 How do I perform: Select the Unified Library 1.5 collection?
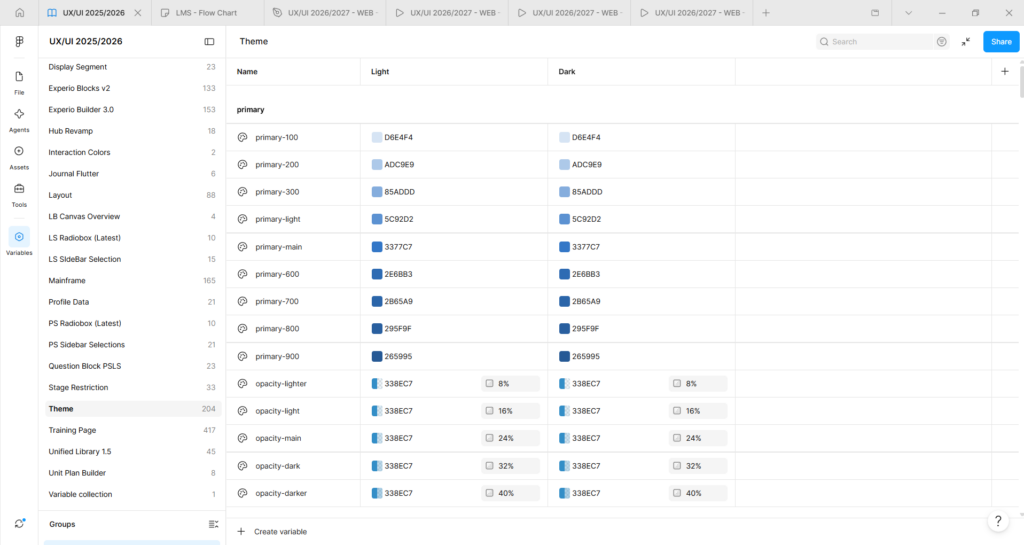pyautogui.click(x=133, y=452)
